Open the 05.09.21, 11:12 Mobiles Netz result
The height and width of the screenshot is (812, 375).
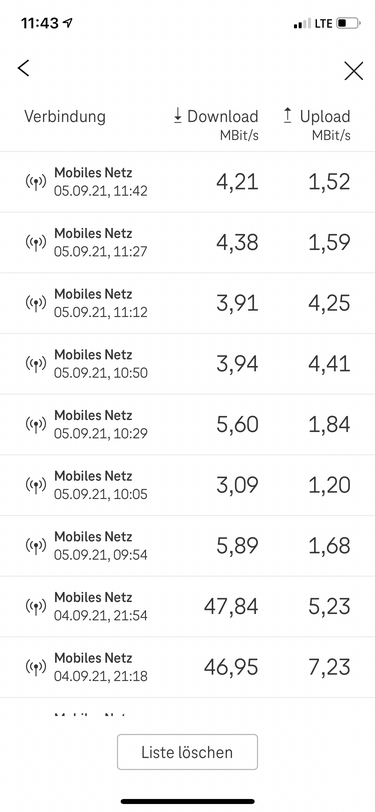(x=188, y=303)
